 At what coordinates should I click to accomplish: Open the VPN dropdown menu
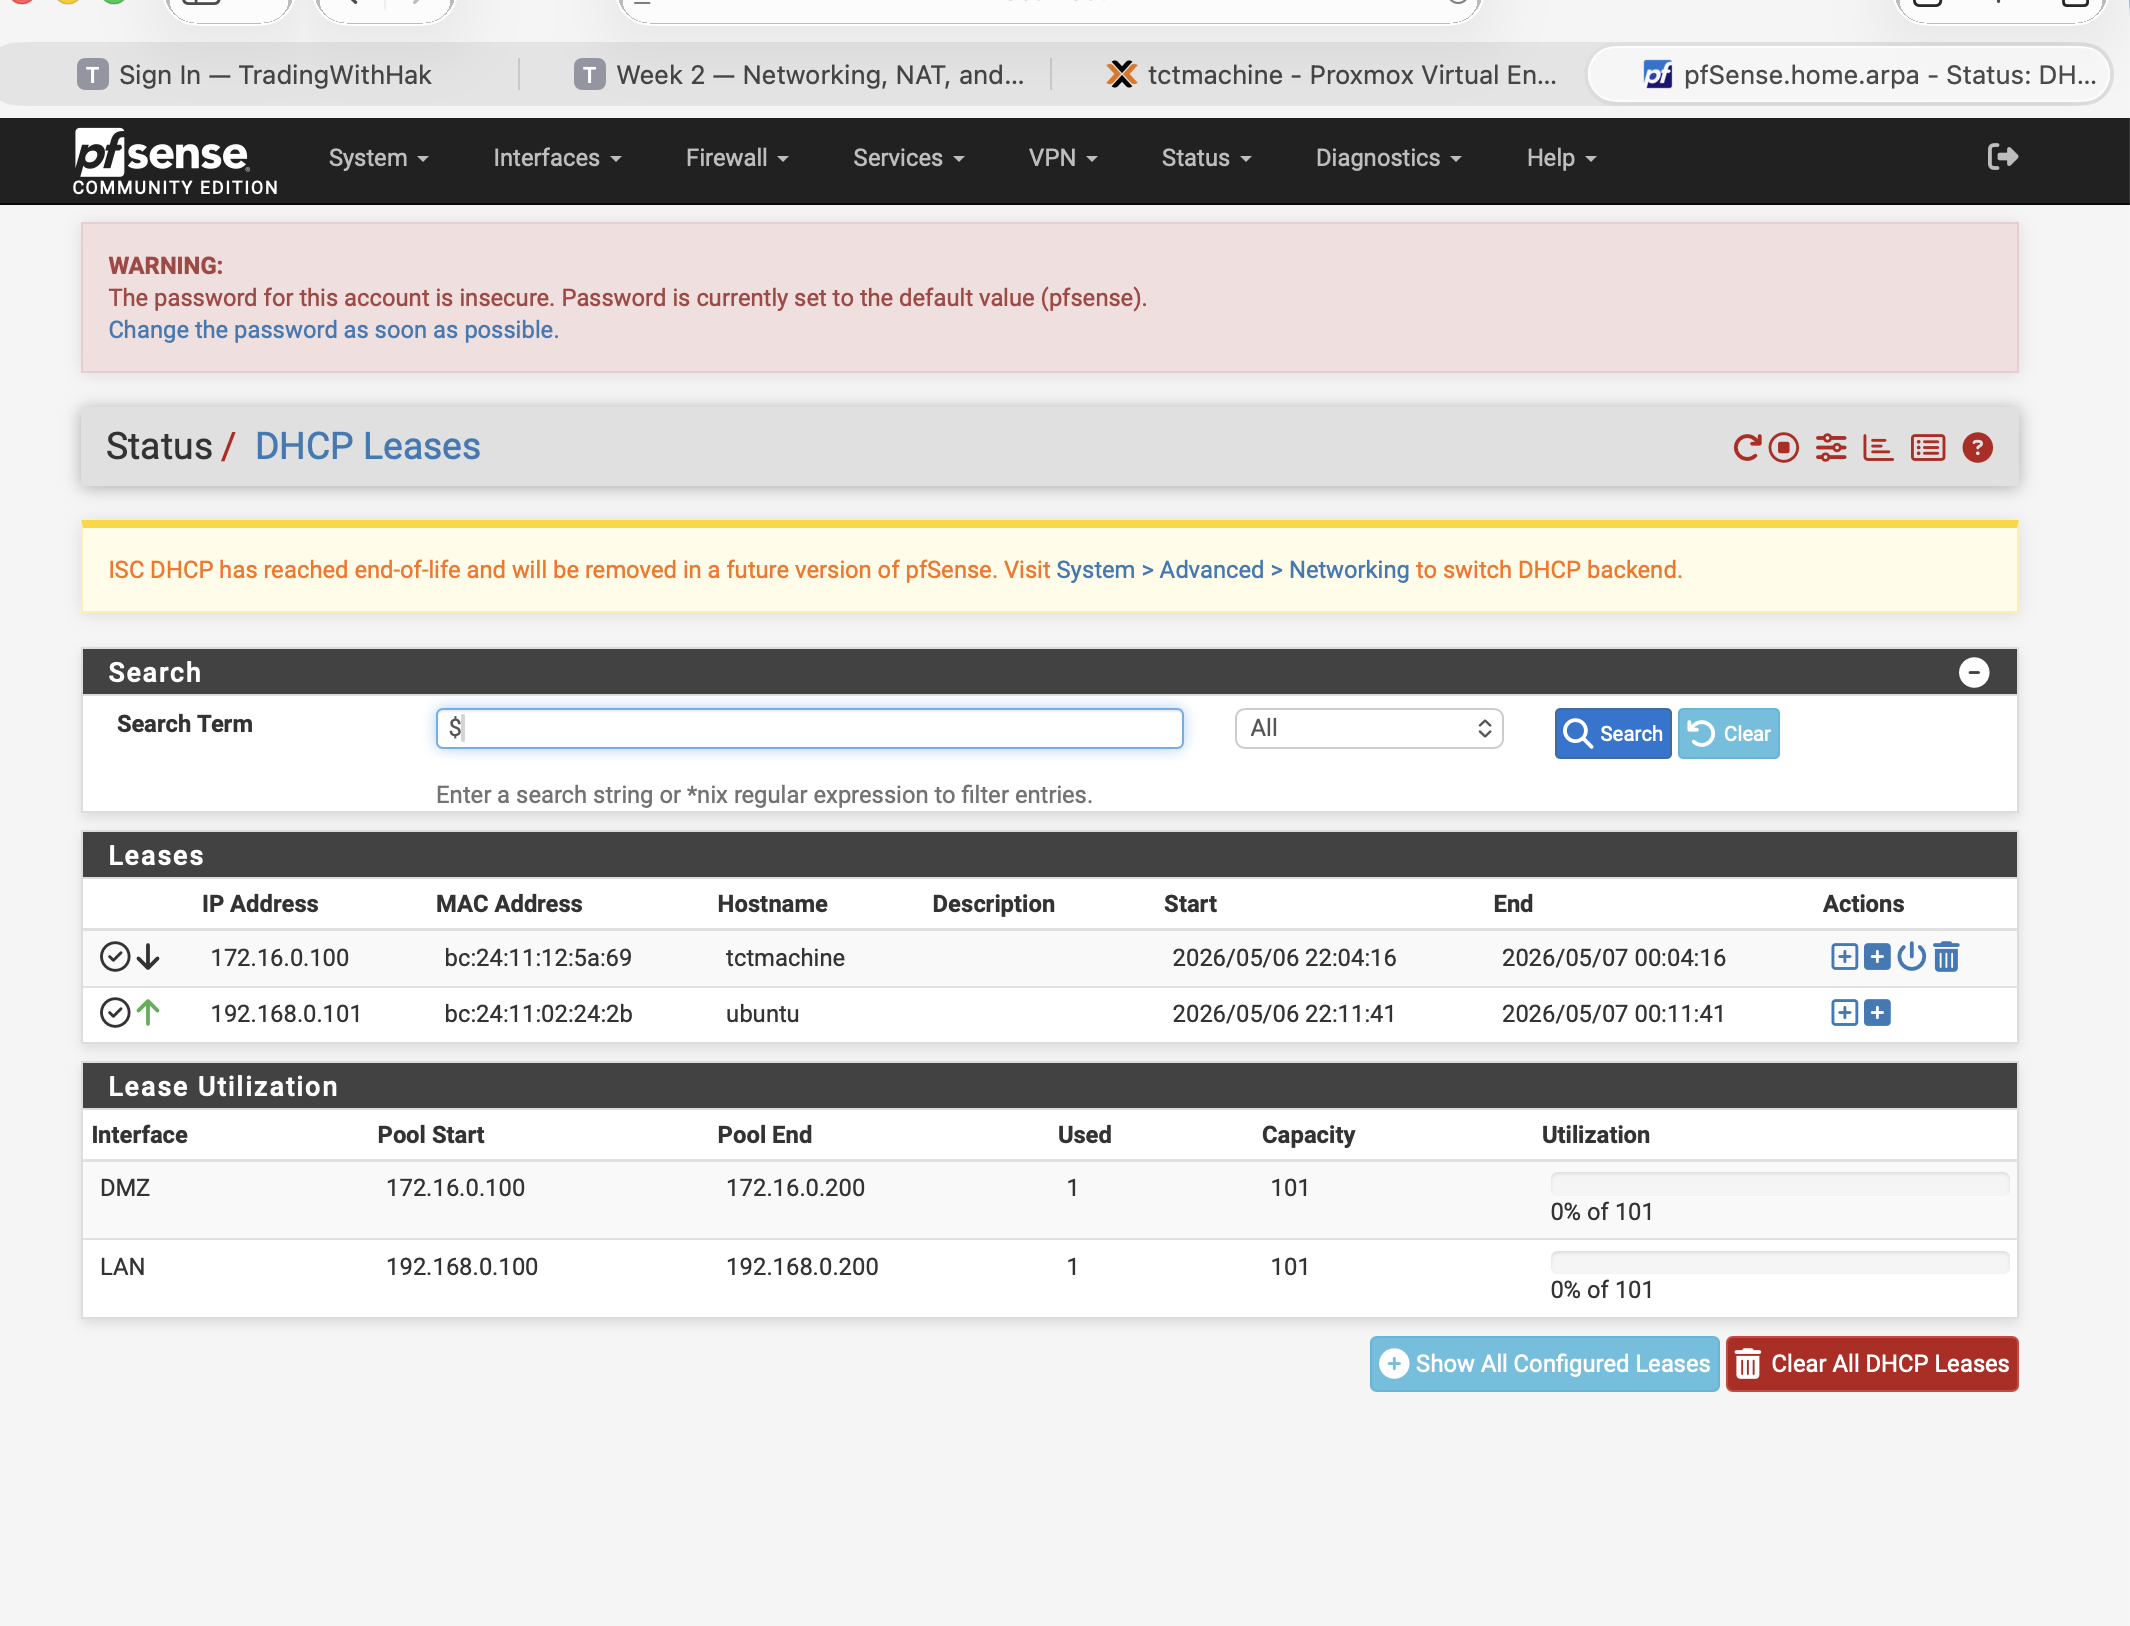click(1063, 158)
